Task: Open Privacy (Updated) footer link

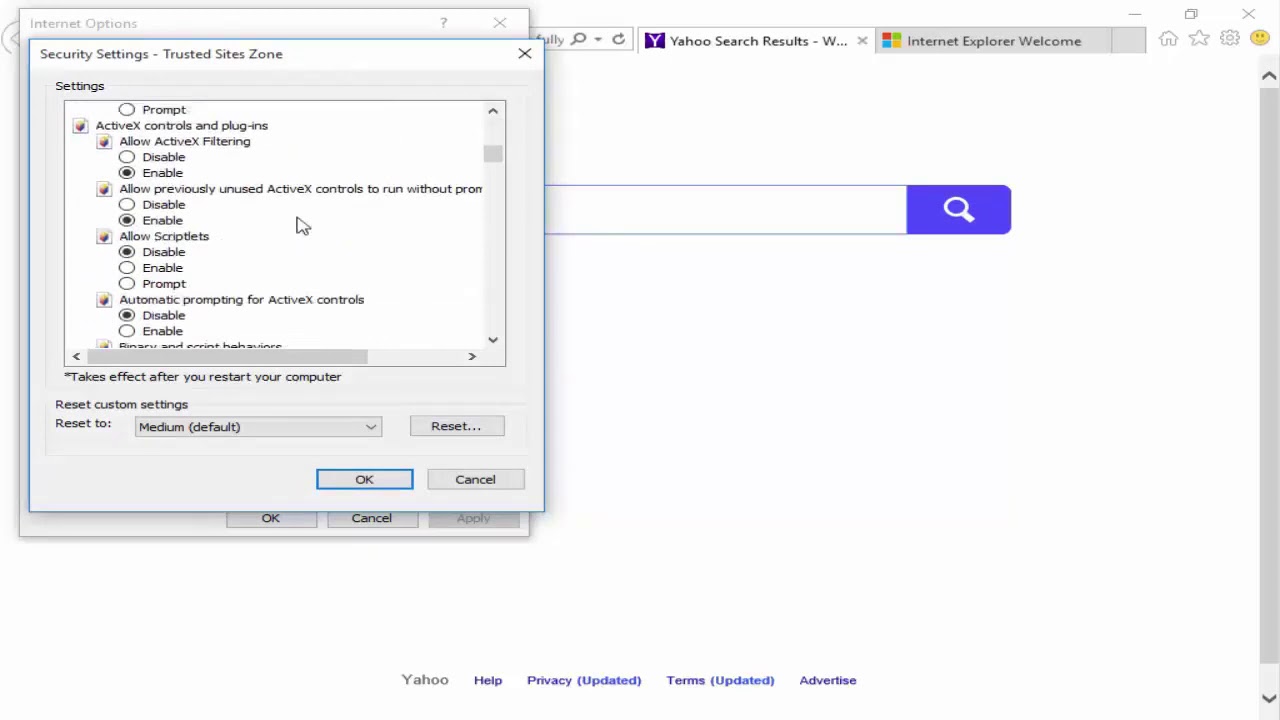Action: (x=584, y=680)
